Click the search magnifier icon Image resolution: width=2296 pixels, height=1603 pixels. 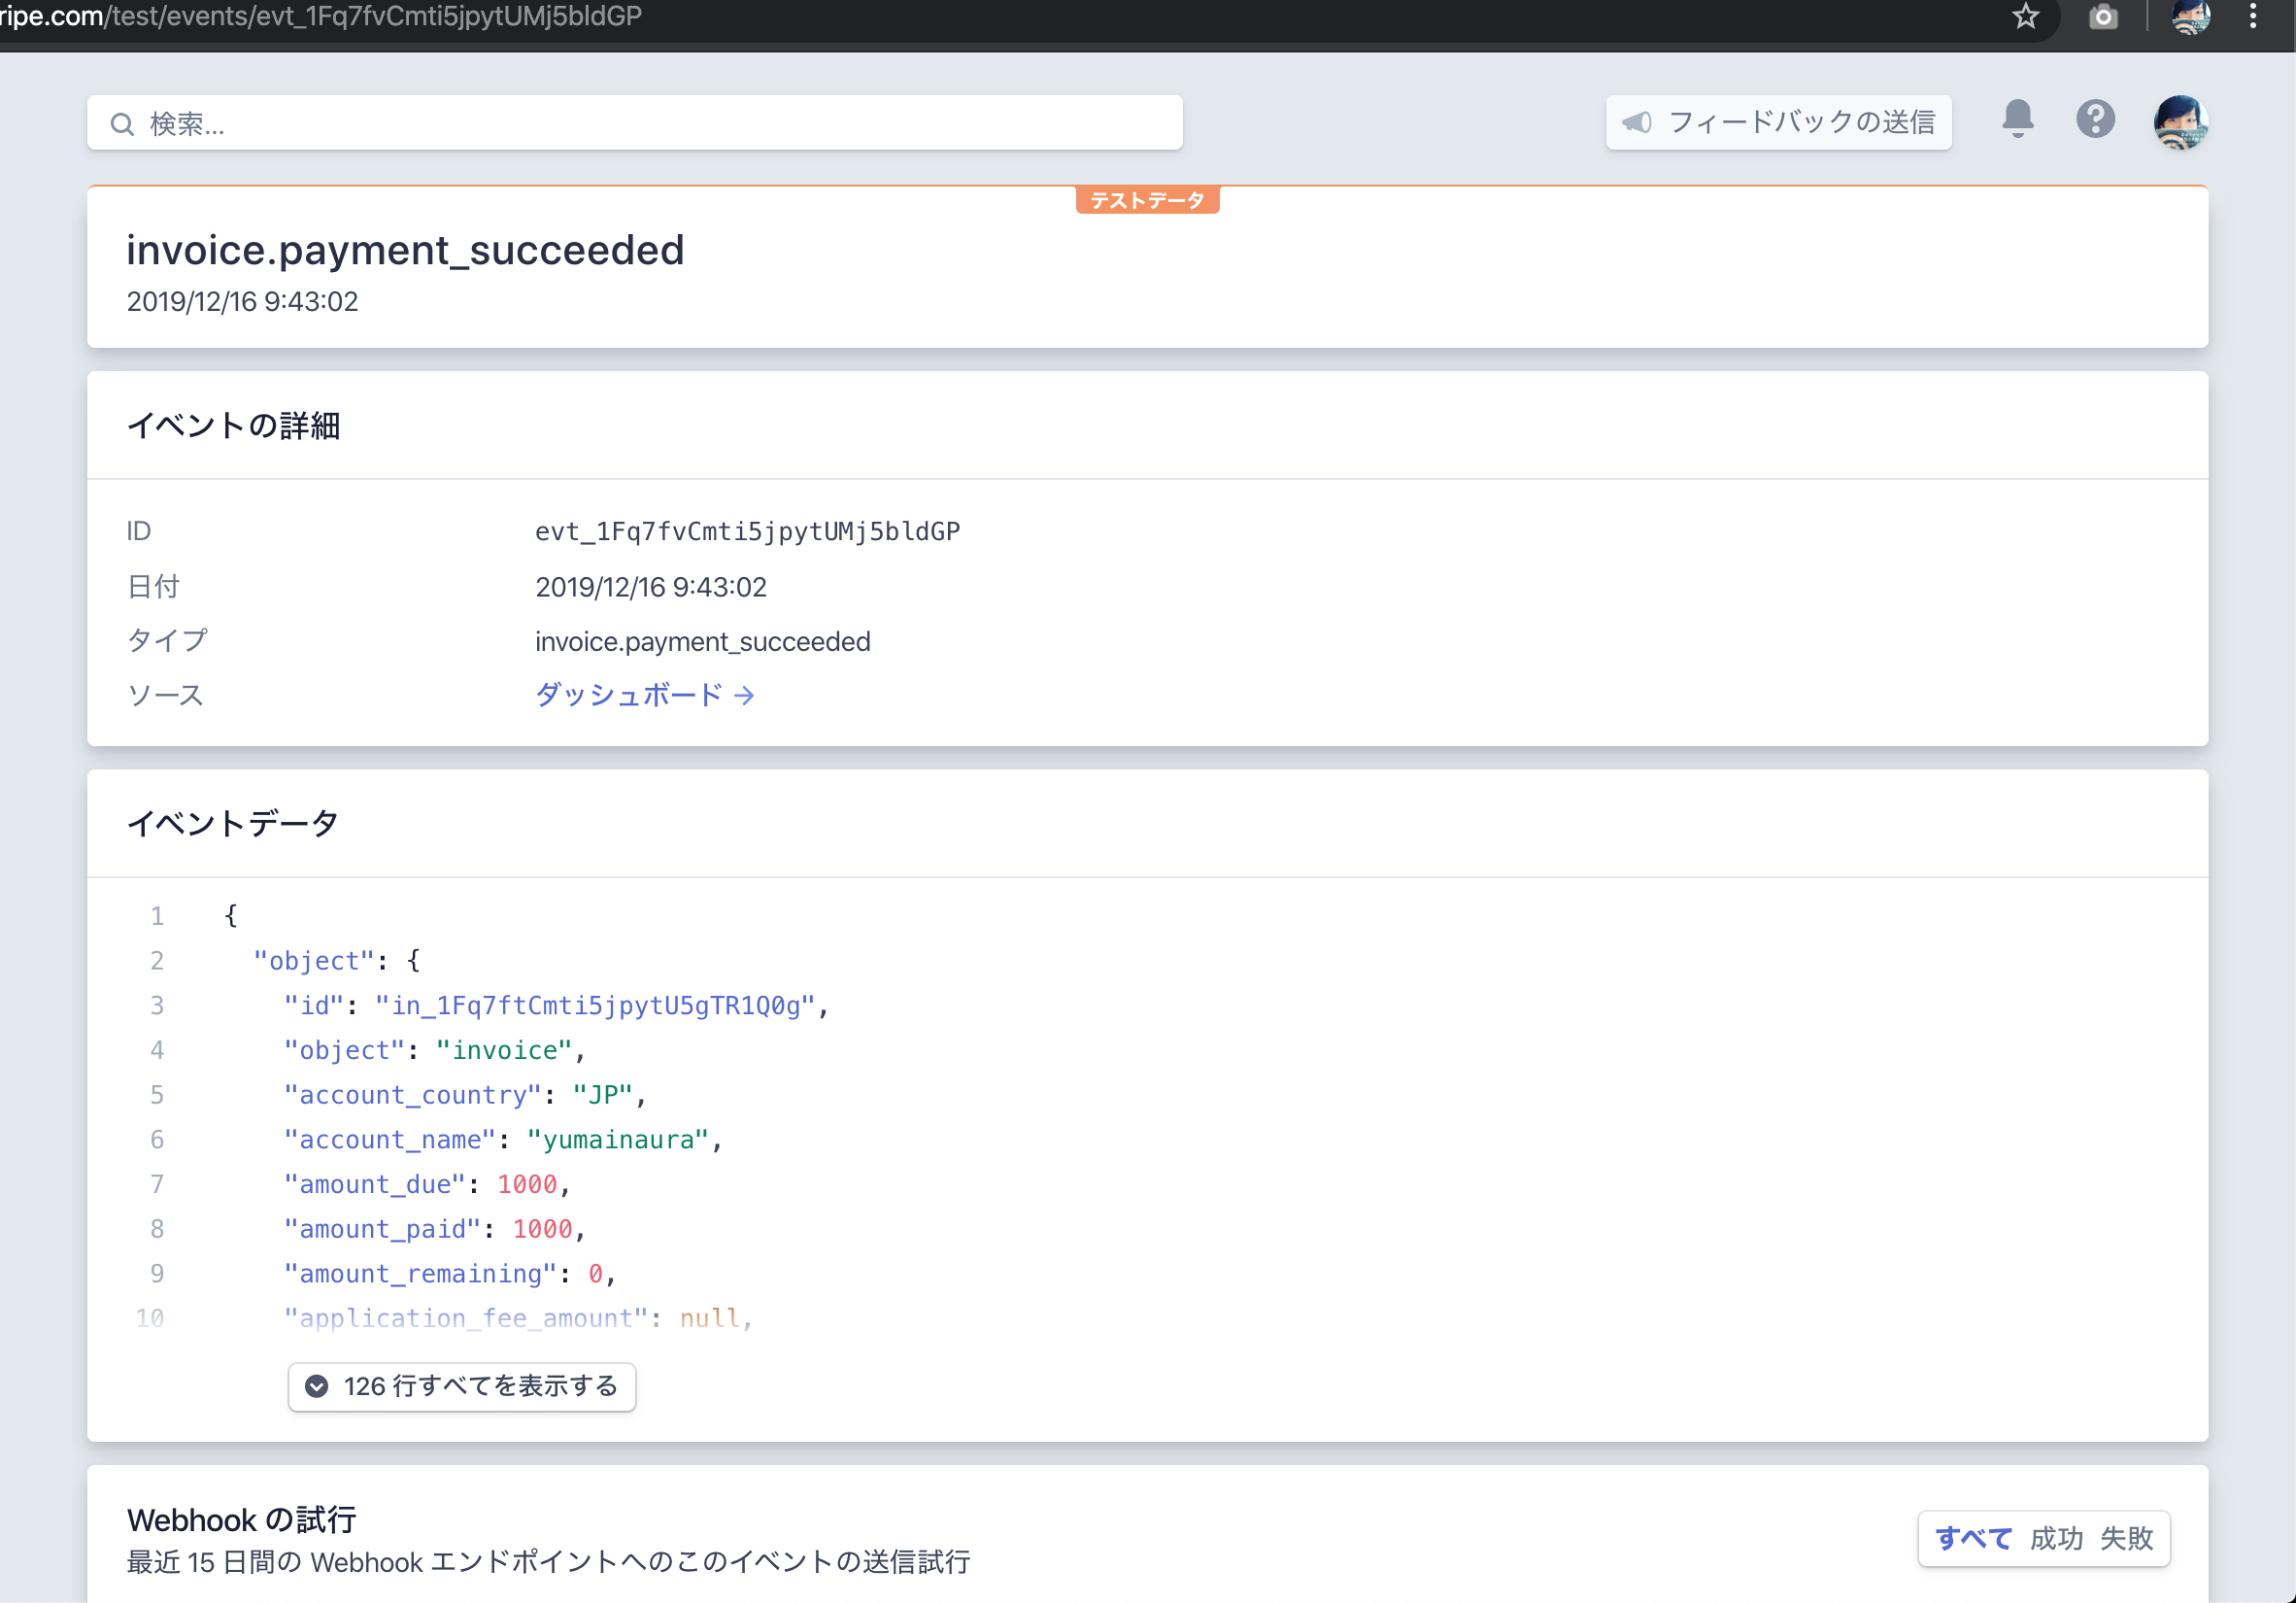(x=122, y=124)
